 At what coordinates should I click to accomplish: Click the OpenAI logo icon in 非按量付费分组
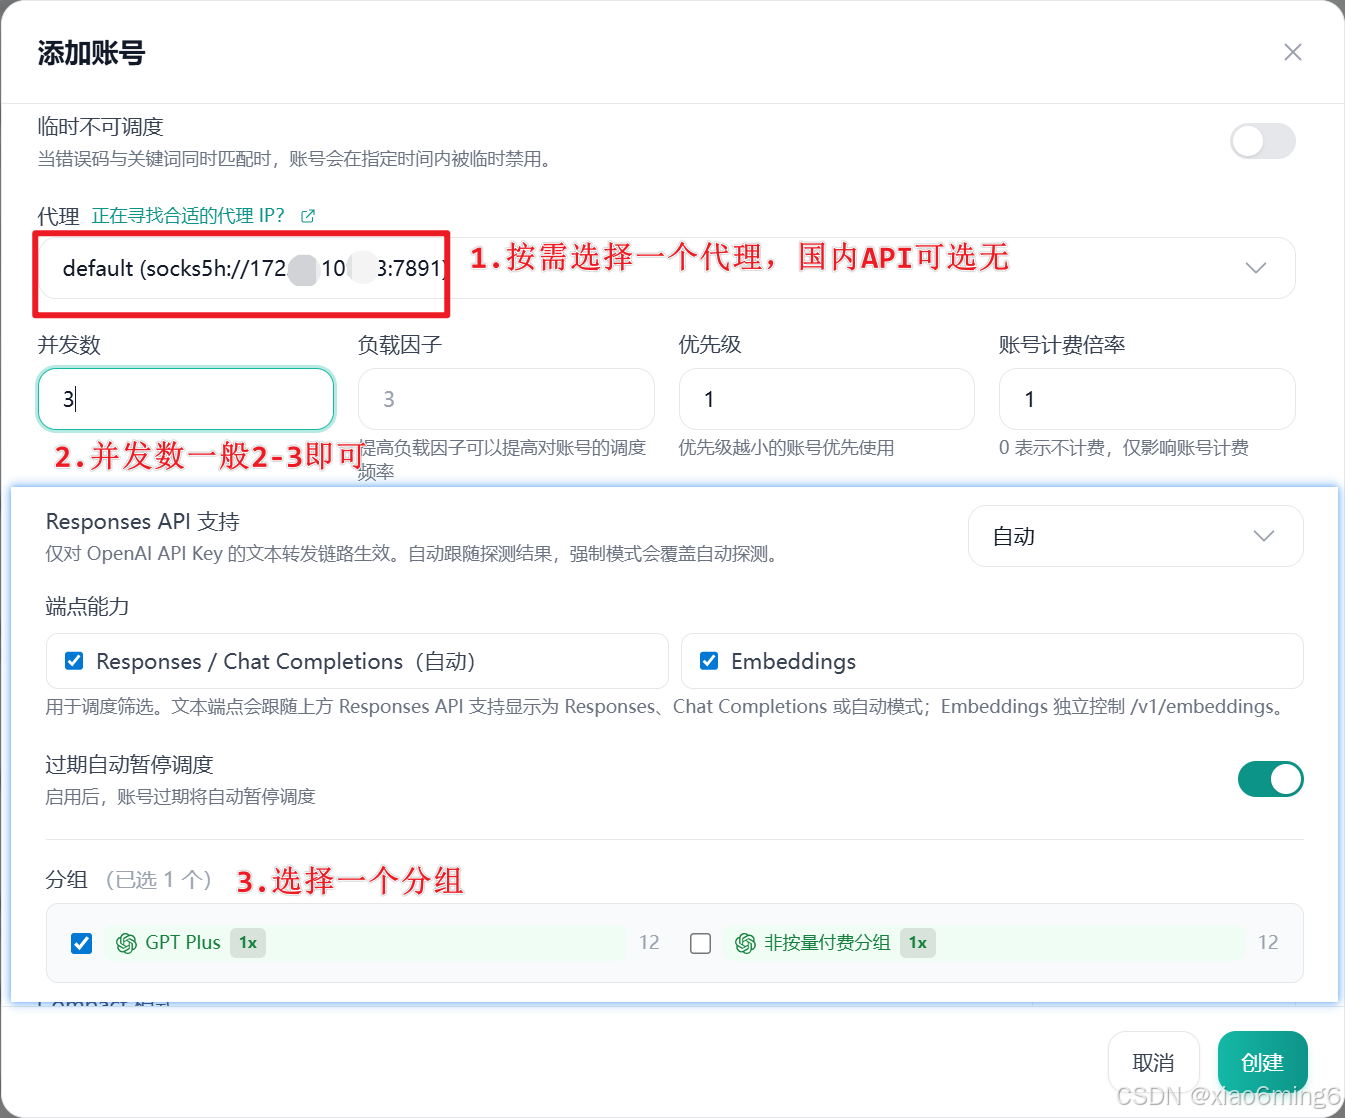pos(746,943)
